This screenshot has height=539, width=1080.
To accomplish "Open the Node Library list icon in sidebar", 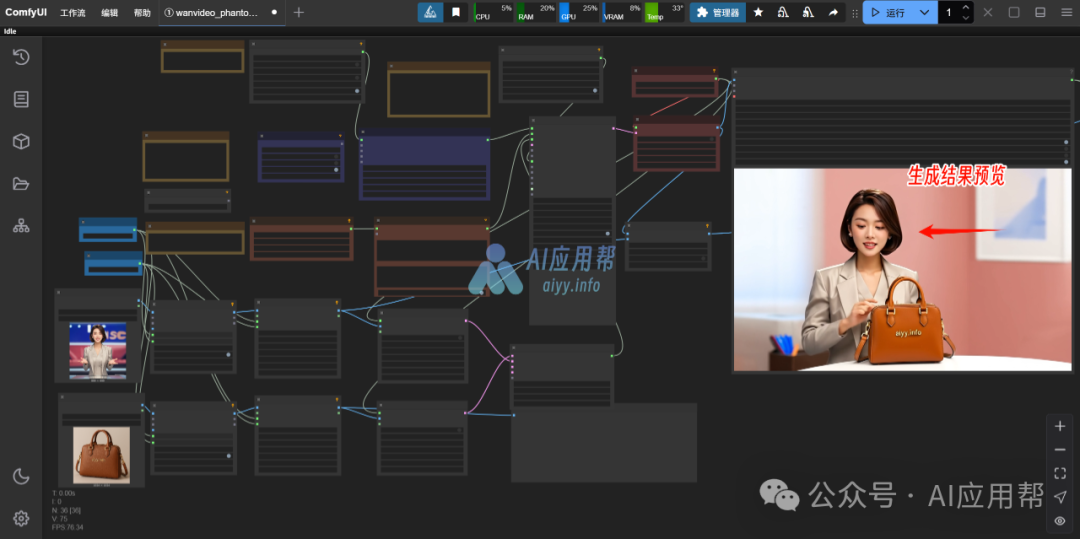I will pyautogui.click(x=21, y=99).
